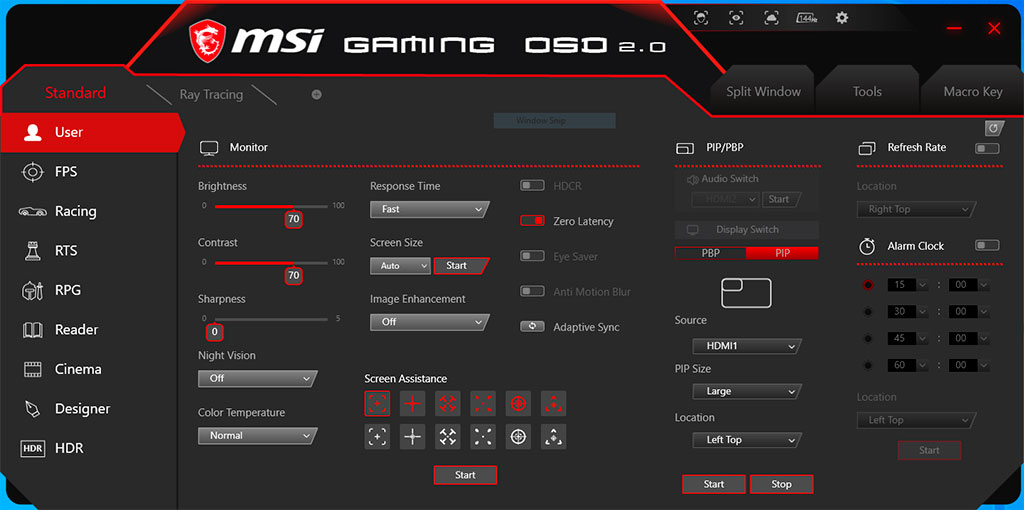
Task: Toggle the Adaptive Sync switch
Action: point(532,327)
